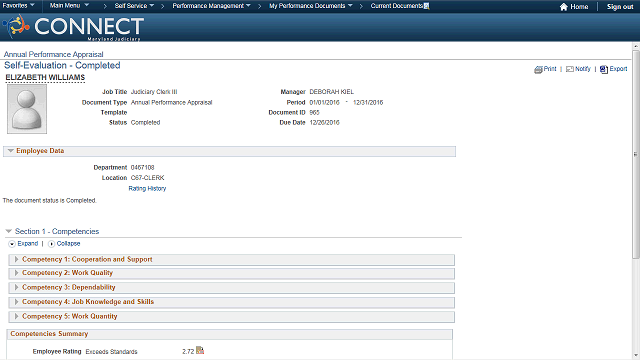Click the Connect Maryland Judiciary logo
Image resolution: width=640 pixels, height=360 pixels.
click(73, 27)
